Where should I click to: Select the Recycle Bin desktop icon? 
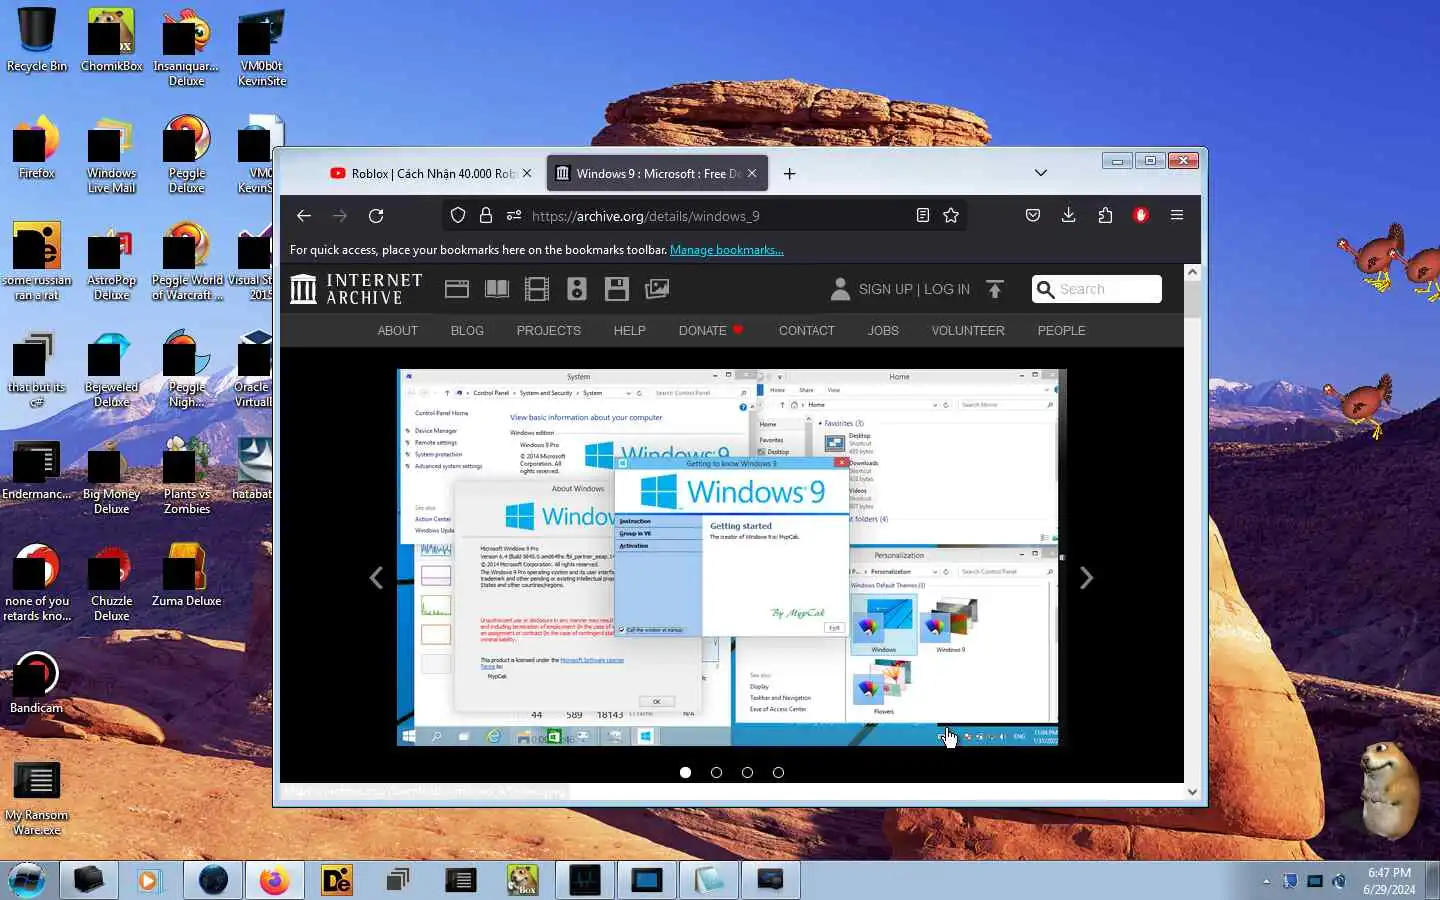pyautogui.click(x=37, y=41)
